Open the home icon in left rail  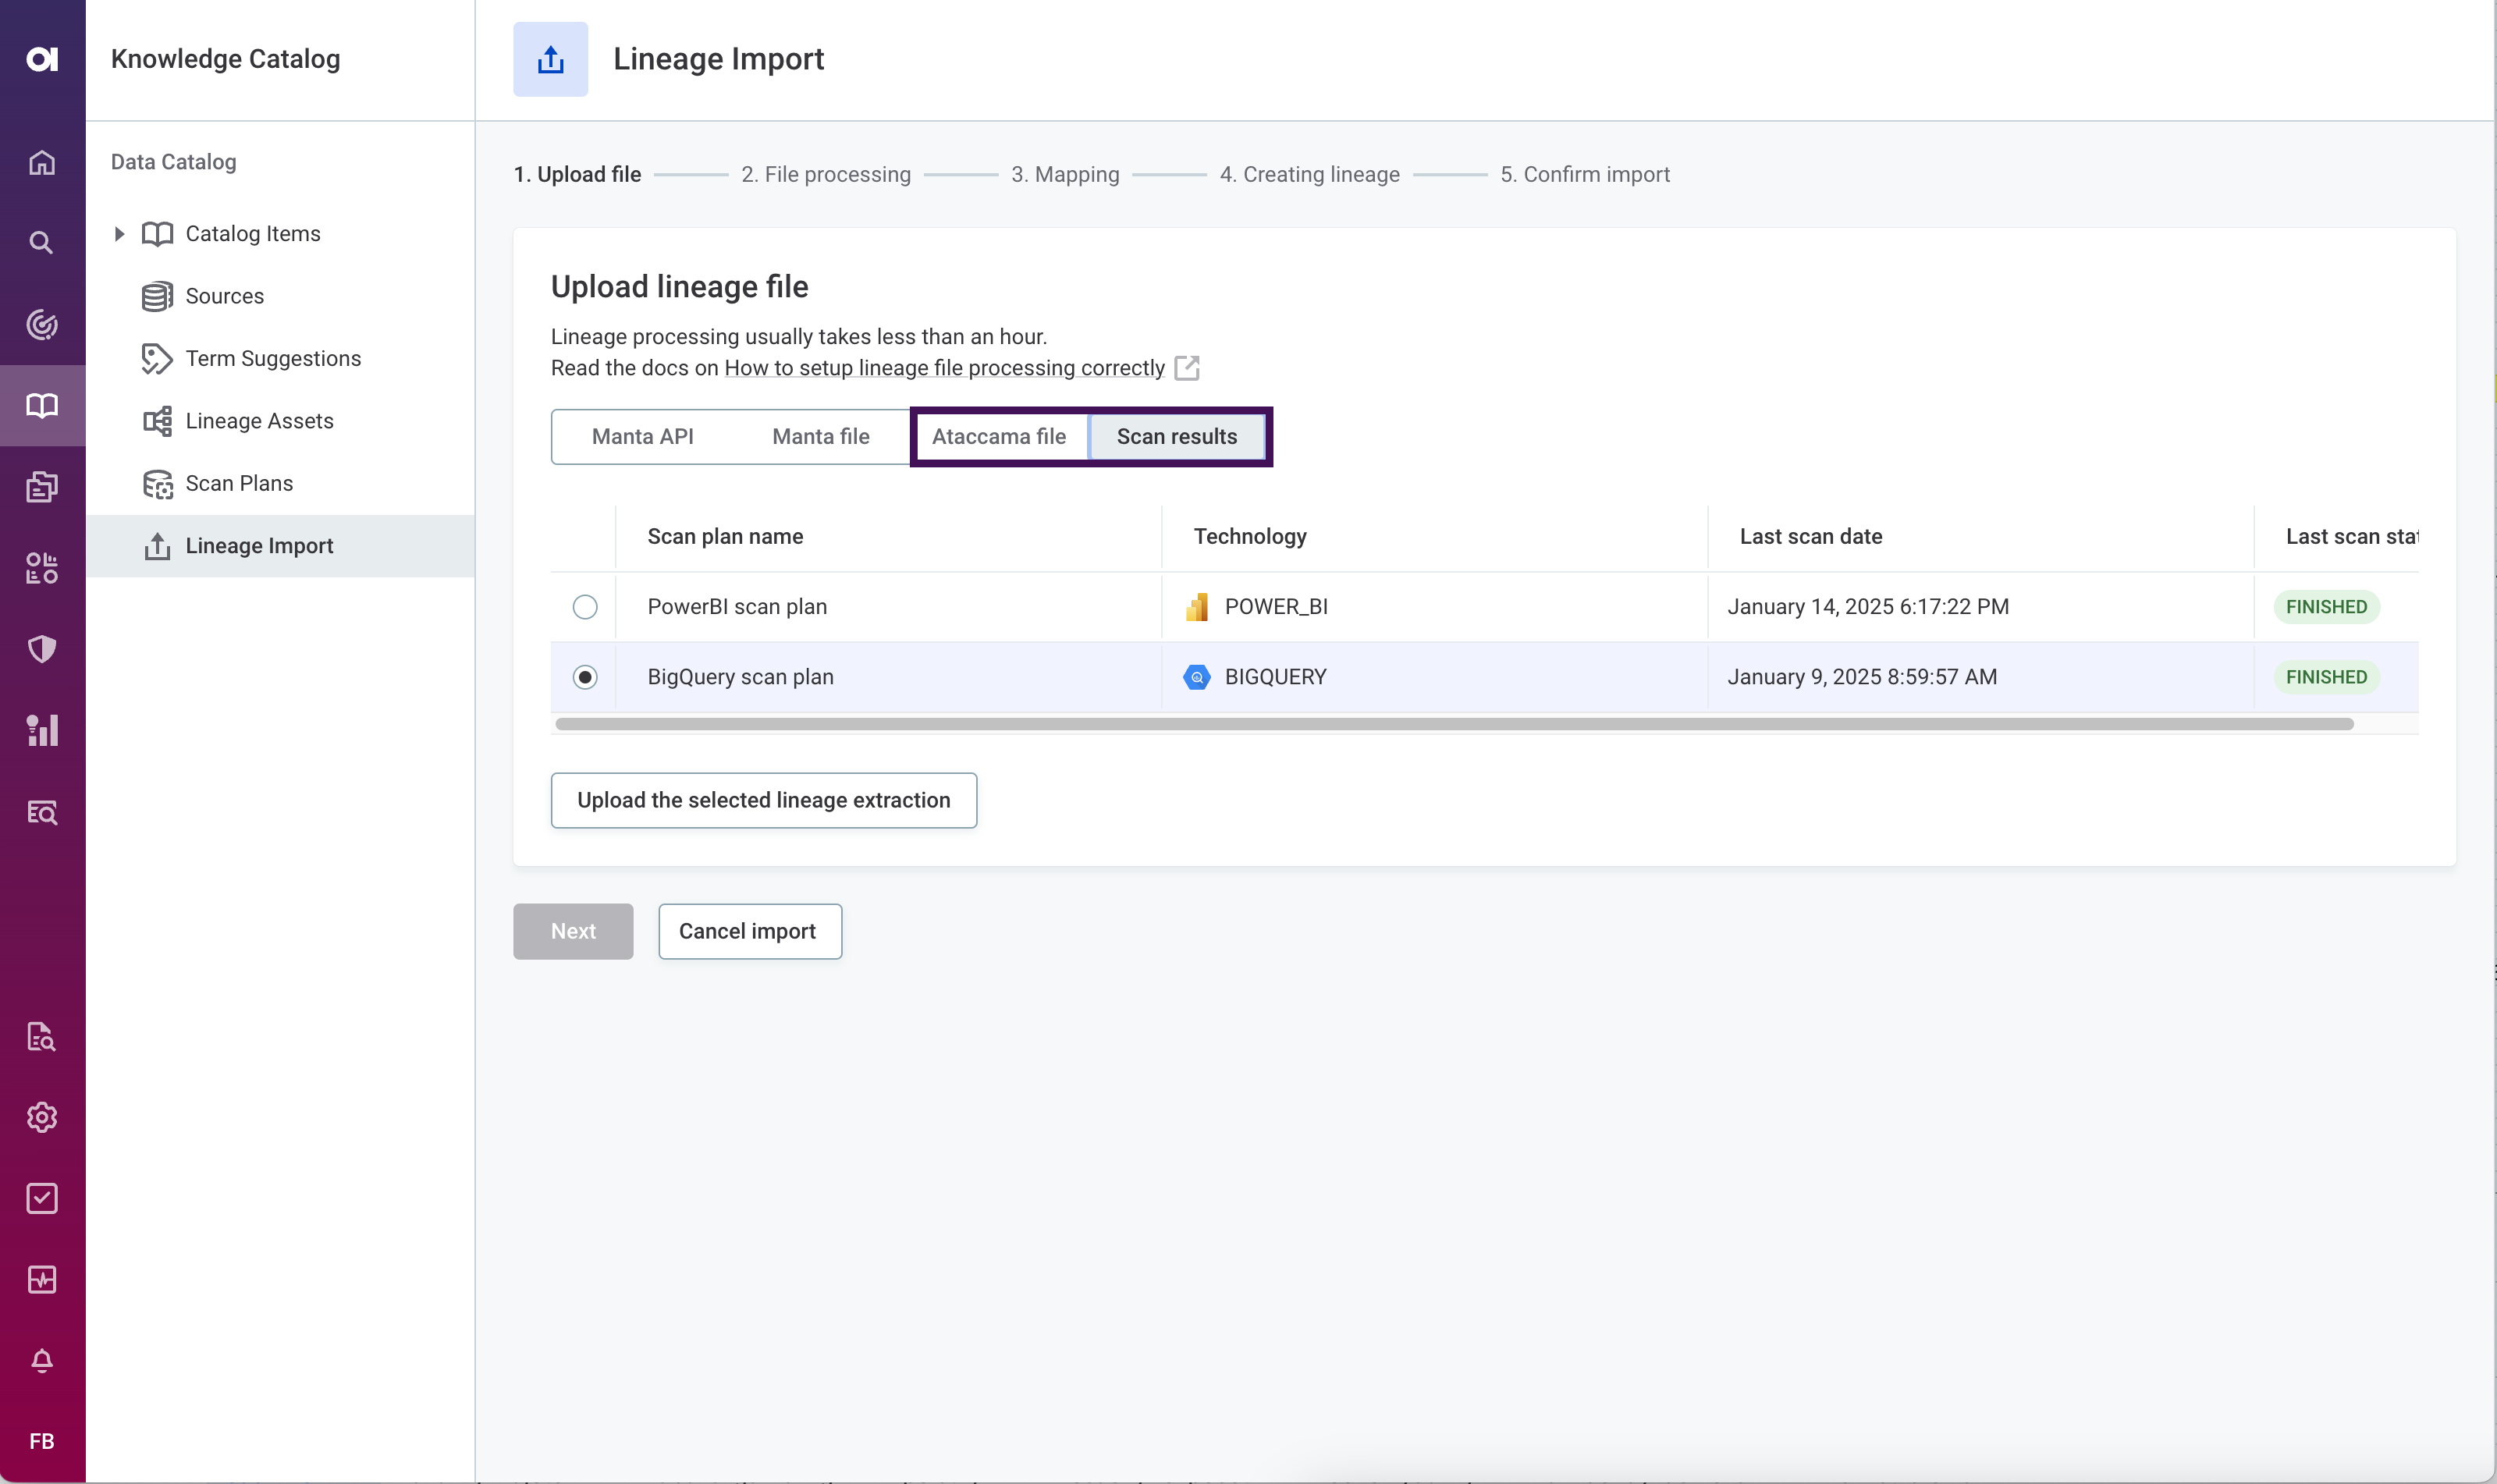coord(42,162)
